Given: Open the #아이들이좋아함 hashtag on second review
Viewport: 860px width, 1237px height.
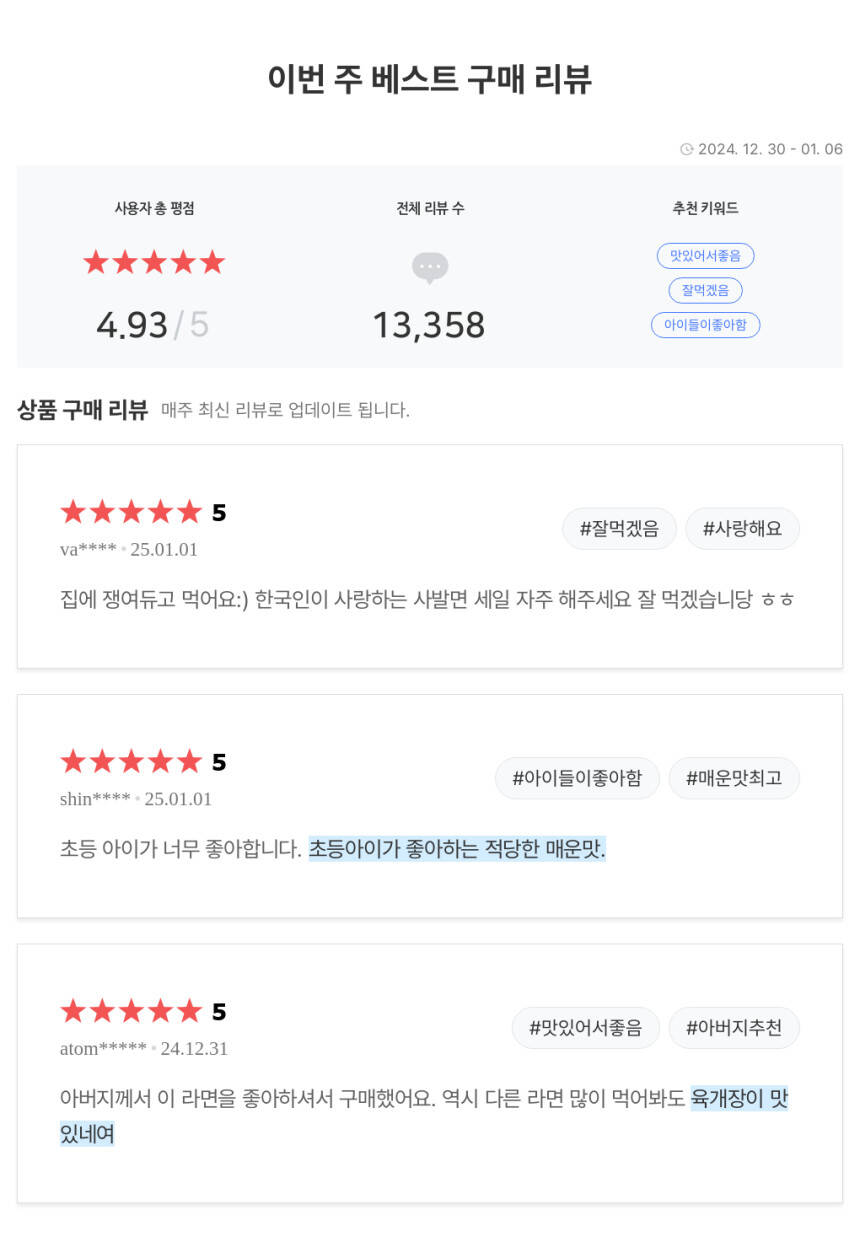Looking at the screenshot, I should point(577,778).
